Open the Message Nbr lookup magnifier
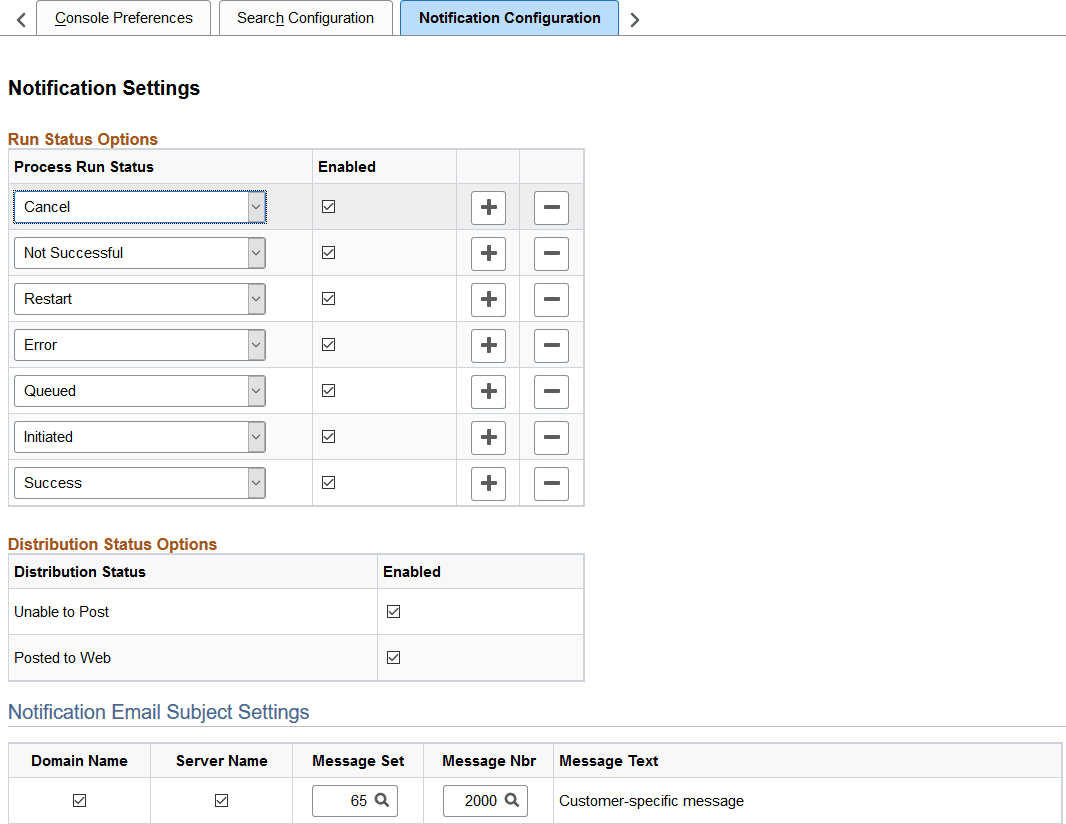1066x824 pixels. tap(512, 800)
